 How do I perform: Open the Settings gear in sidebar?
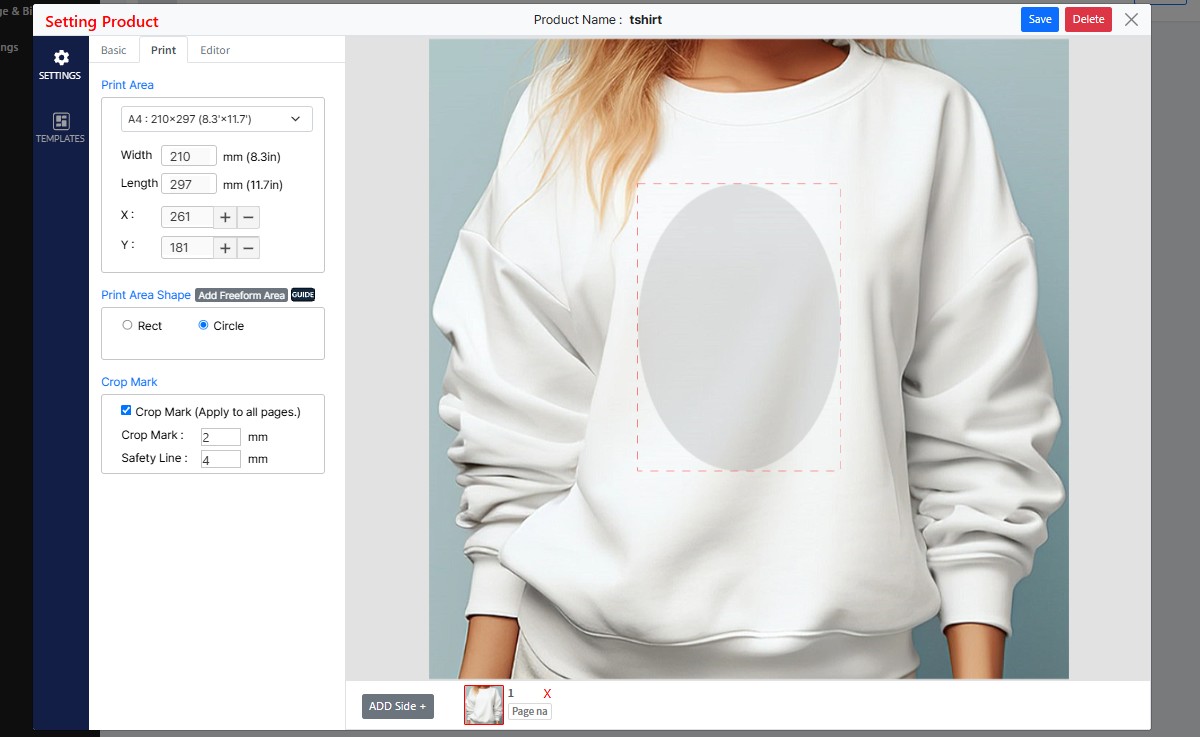click(x=60, y=65)
